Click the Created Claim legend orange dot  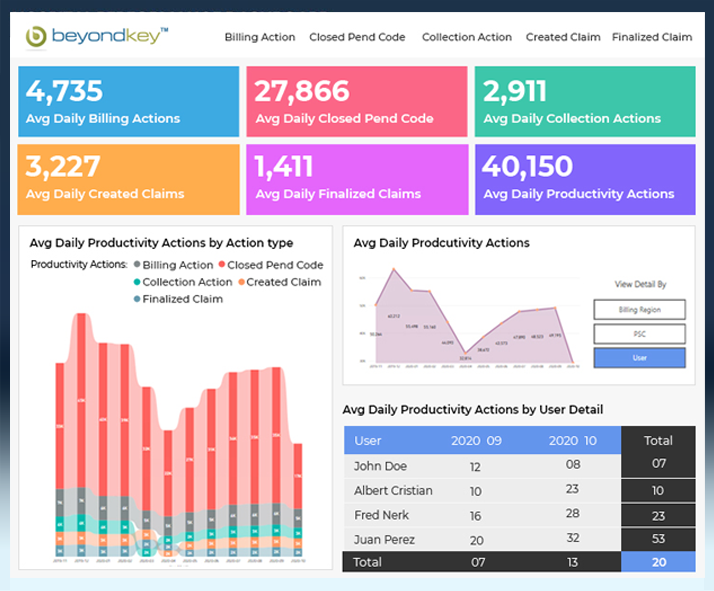pos(240,282)
